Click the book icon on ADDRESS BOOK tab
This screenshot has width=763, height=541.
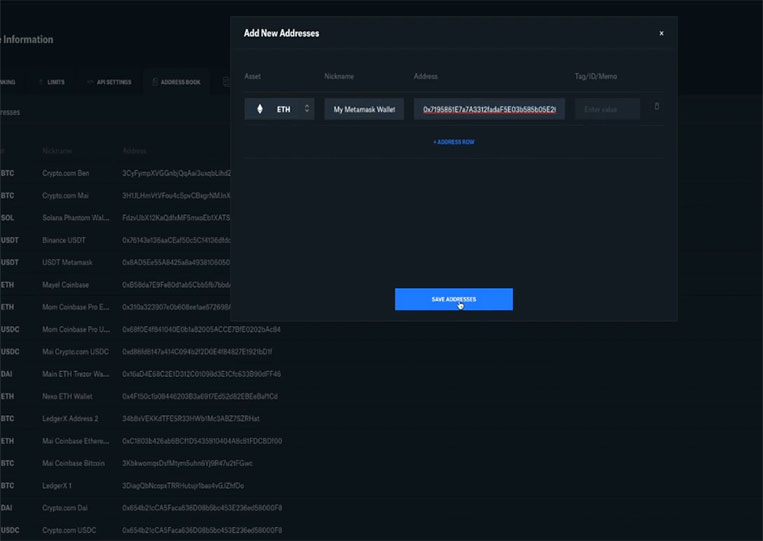155,82
